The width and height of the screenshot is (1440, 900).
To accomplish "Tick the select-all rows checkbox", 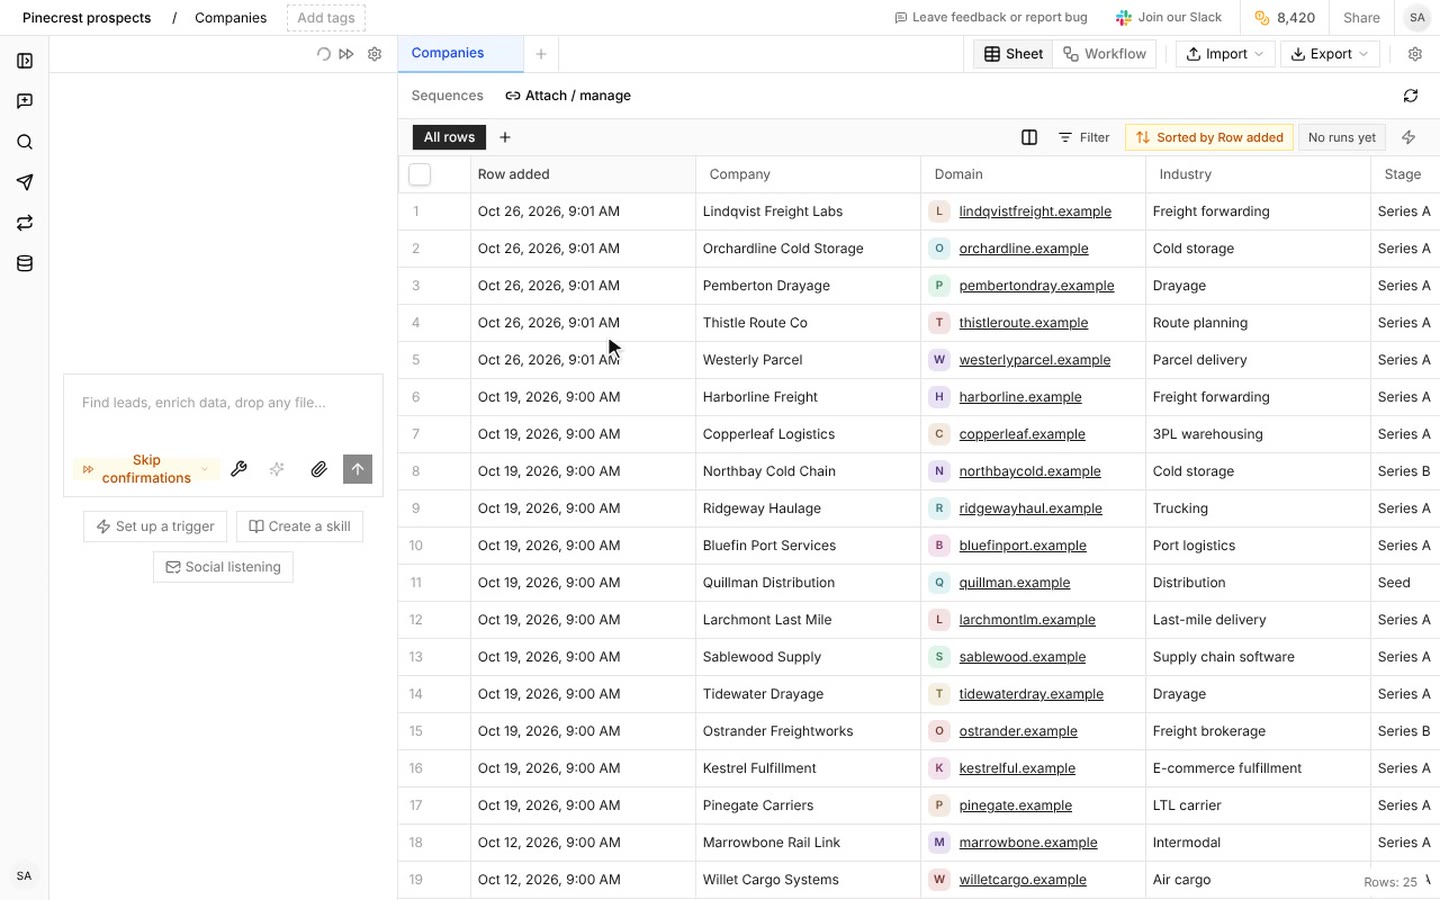I will pos(420,174).
